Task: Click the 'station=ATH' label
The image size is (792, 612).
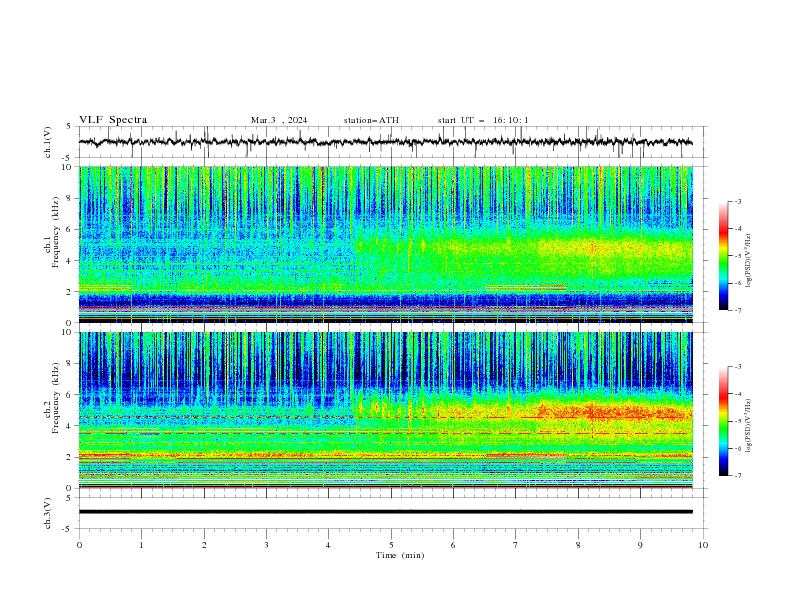Action: pyautogui.click(x=371, y=120)
